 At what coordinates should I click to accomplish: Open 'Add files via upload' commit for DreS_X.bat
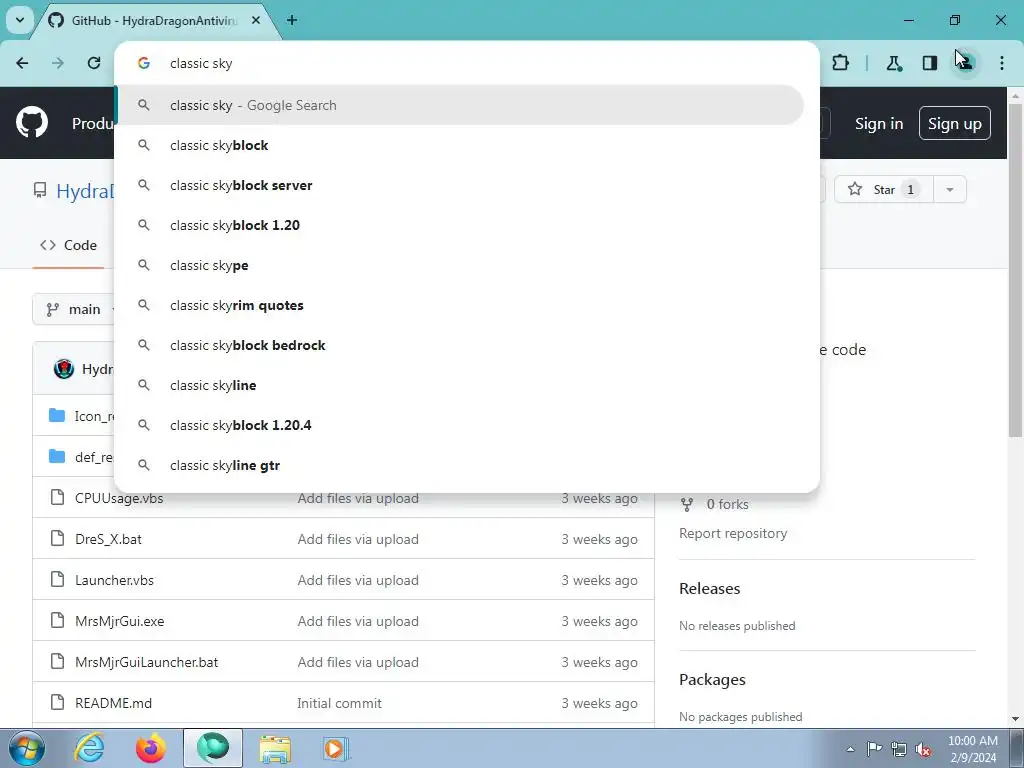pyautogui.click(x=358, y=539)
